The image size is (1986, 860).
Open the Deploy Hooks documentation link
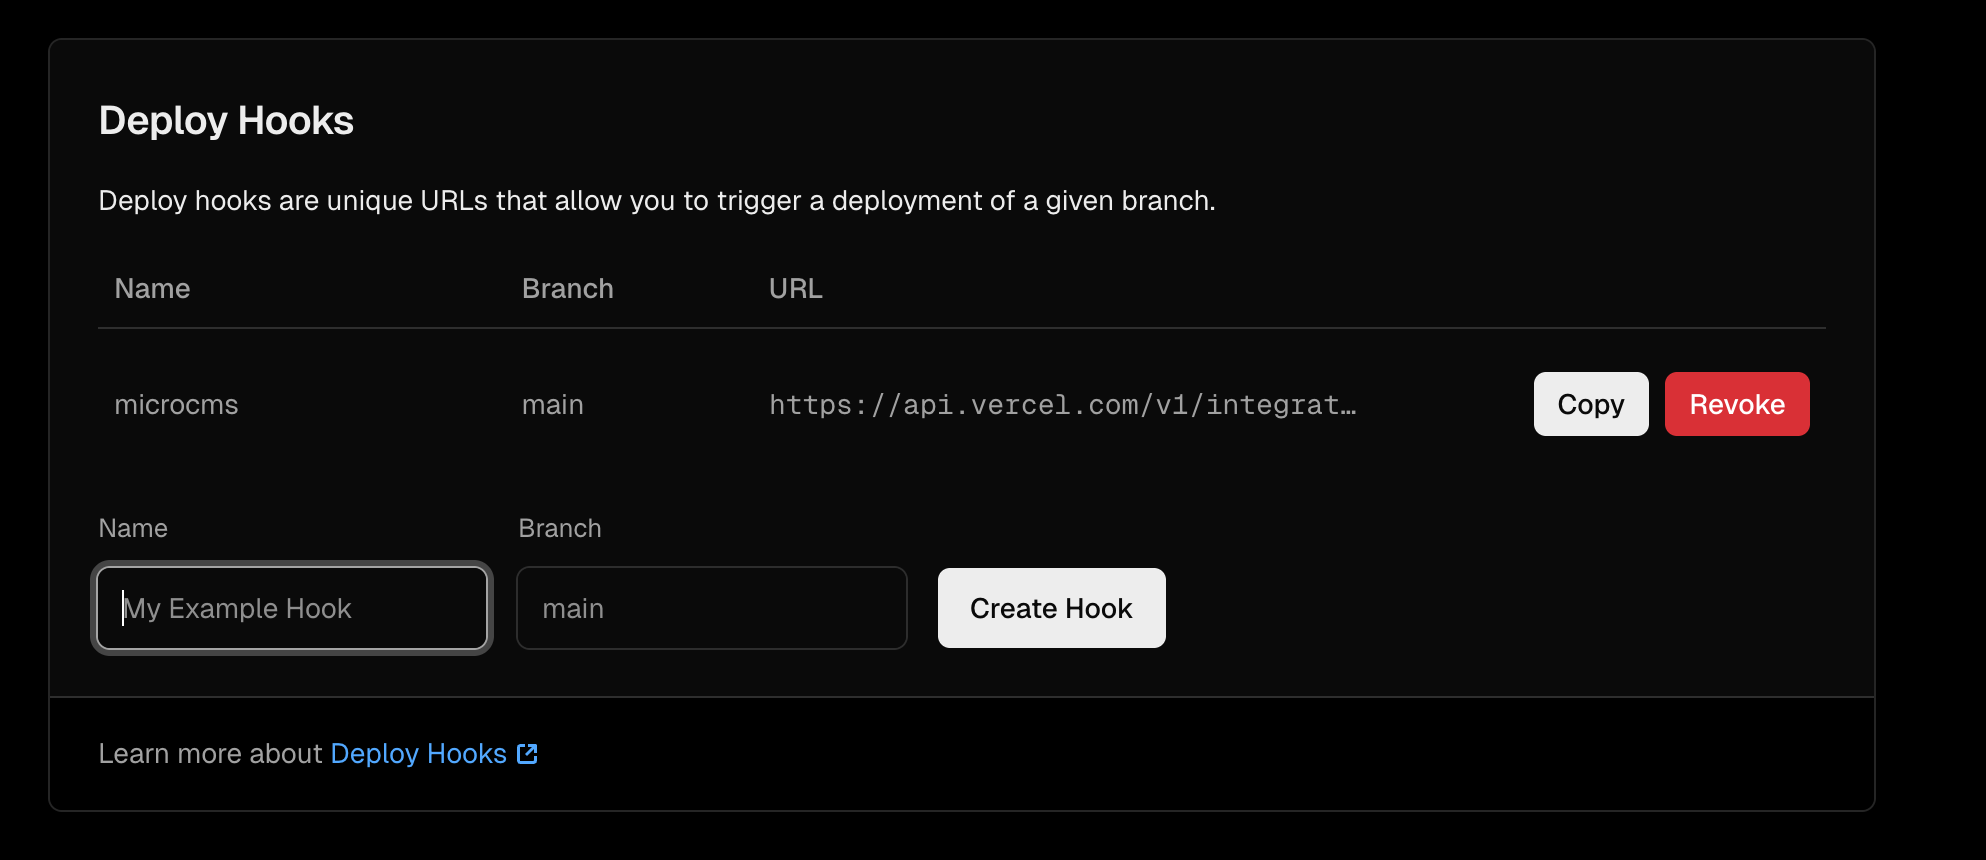click(418, 754)
